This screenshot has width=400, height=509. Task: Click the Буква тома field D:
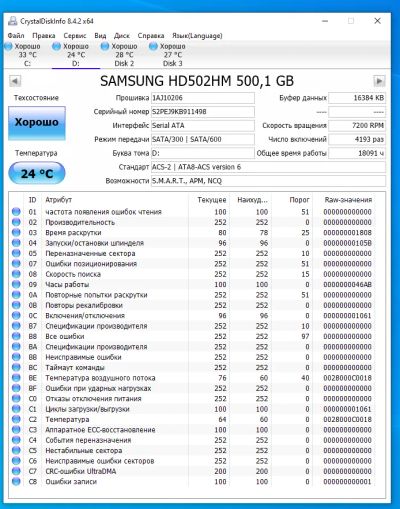tap(203, 153)
